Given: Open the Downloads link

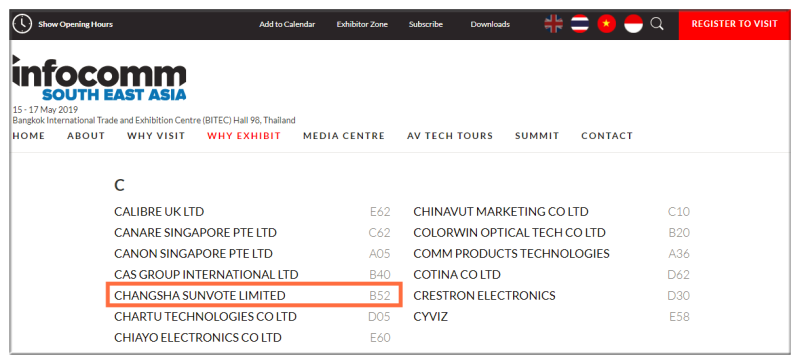Looking at the screenshot, I should [x=490, y=24].
